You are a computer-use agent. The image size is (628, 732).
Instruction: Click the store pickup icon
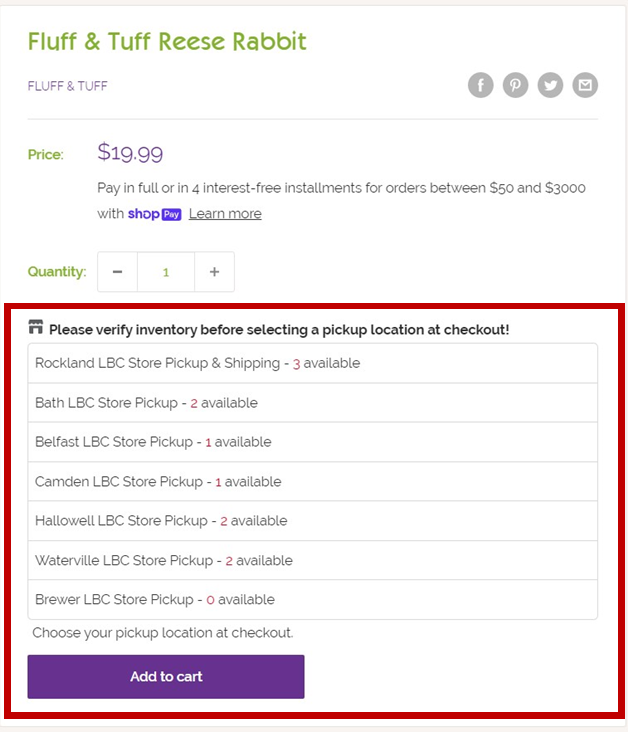35,327
